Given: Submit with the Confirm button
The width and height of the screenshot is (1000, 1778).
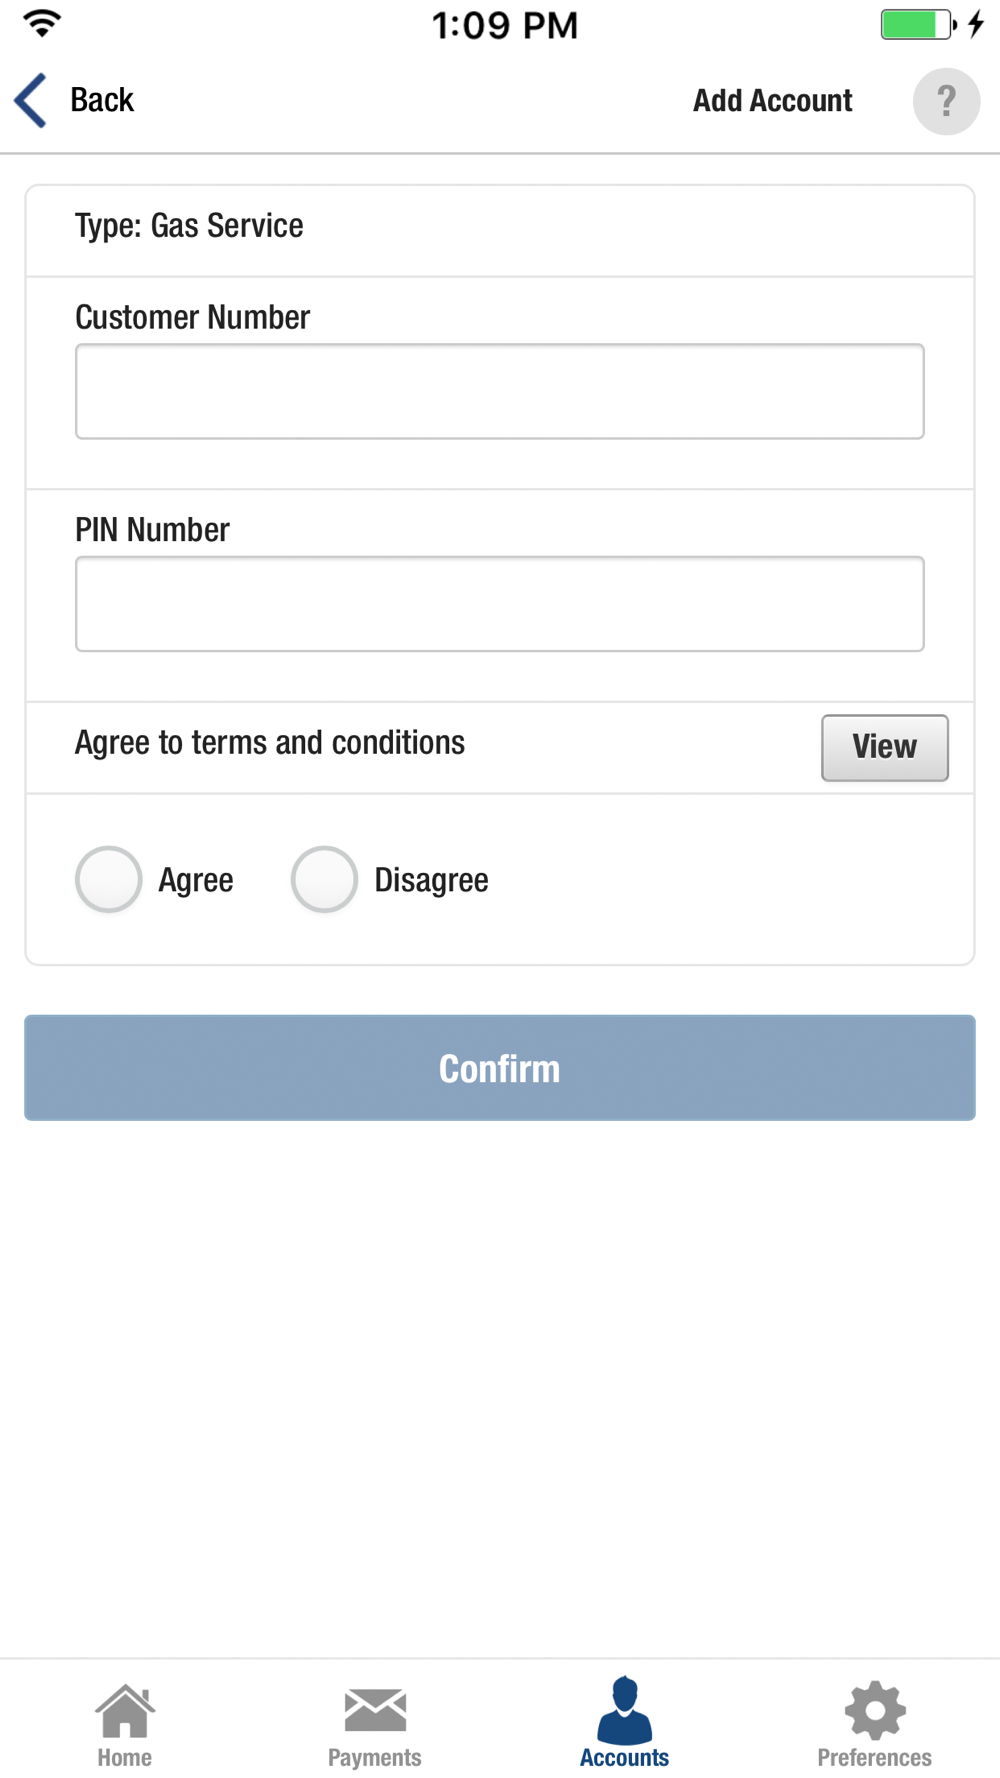Looking at the screenshot, I should click(500, 1068).
